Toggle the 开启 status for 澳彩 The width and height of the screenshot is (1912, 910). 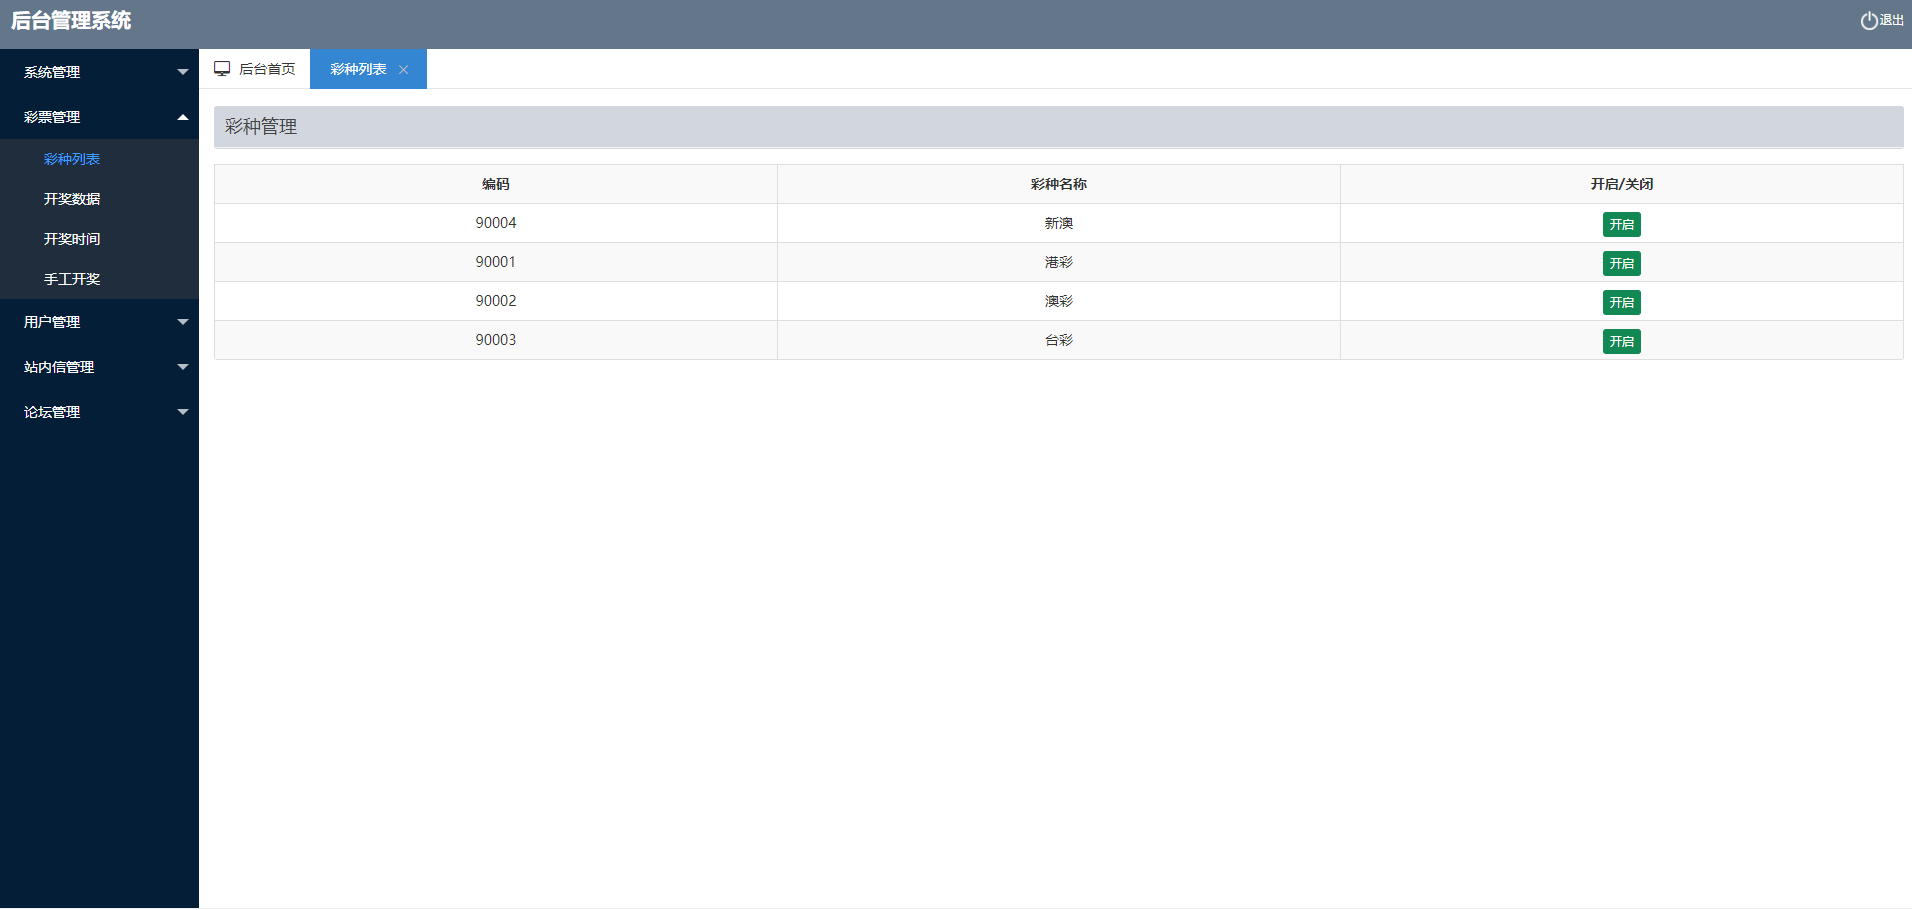[1621, 302]
